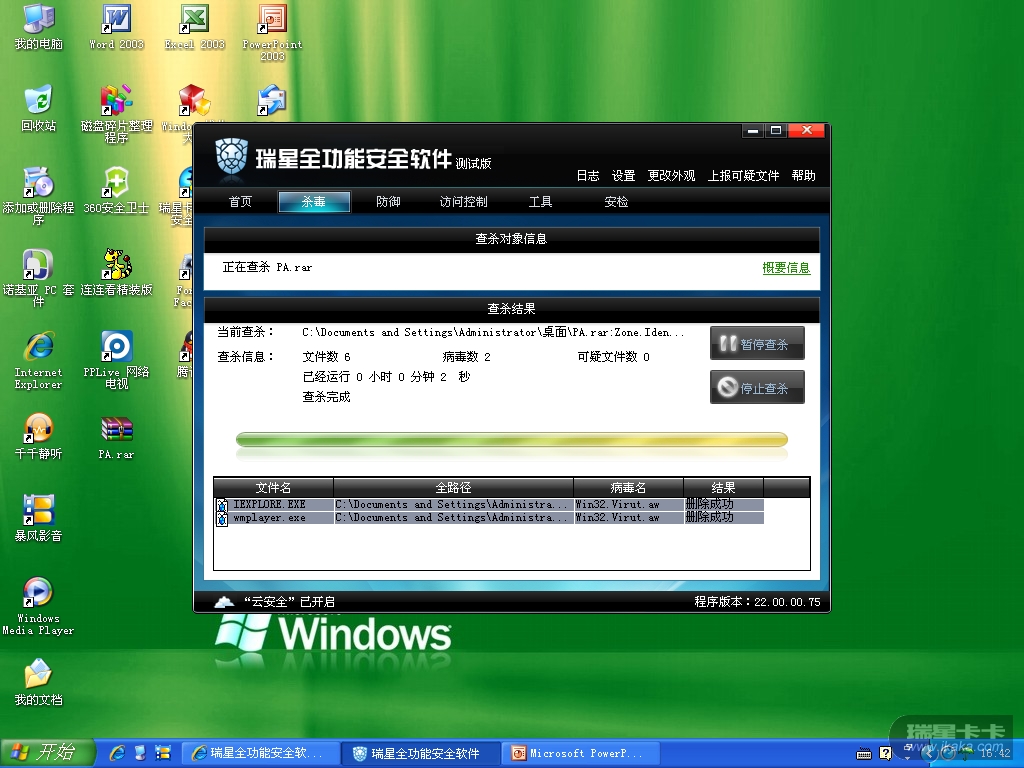Click the clock in the system tray
Screen dimensions: 1024x768
click(995, 754)
